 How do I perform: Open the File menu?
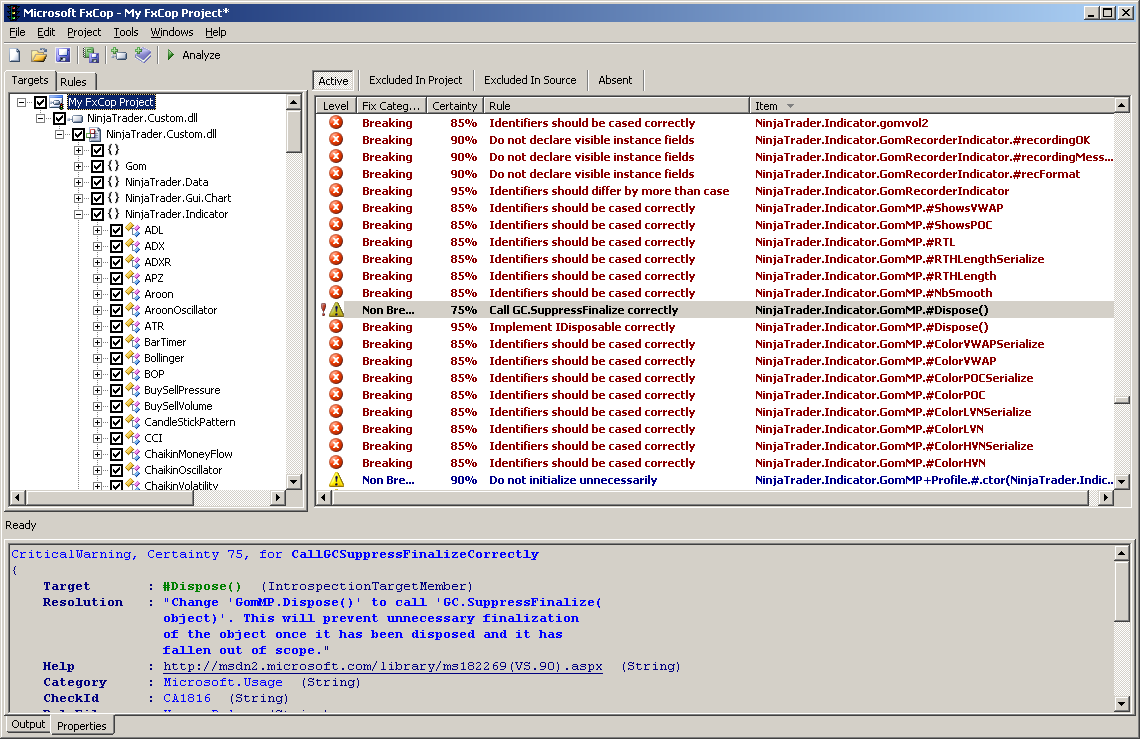pos(17,32)
